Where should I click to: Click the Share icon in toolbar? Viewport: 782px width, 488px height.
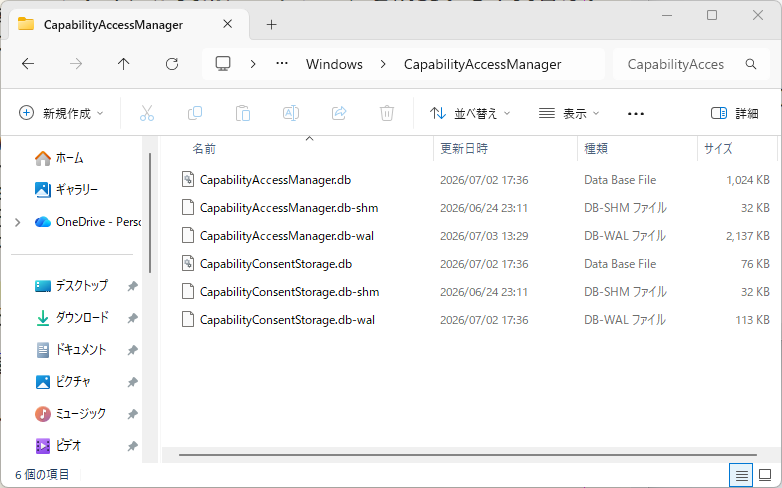[x=339, y=113]
